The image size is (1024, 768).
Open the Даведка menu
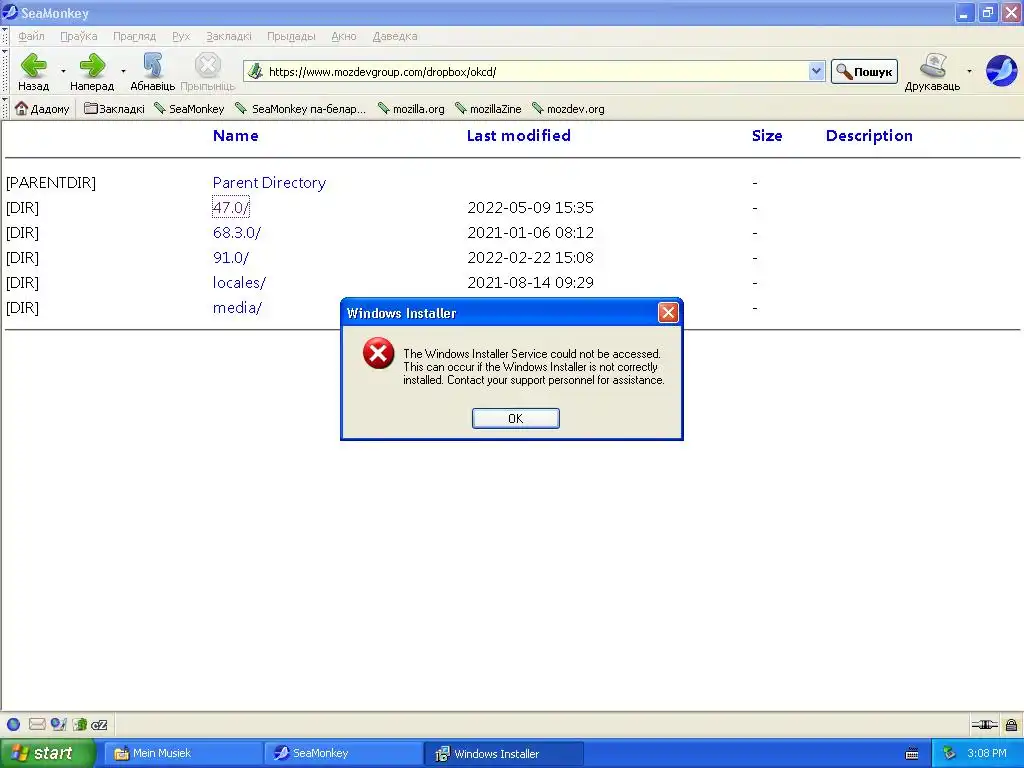tap(395, 37)
